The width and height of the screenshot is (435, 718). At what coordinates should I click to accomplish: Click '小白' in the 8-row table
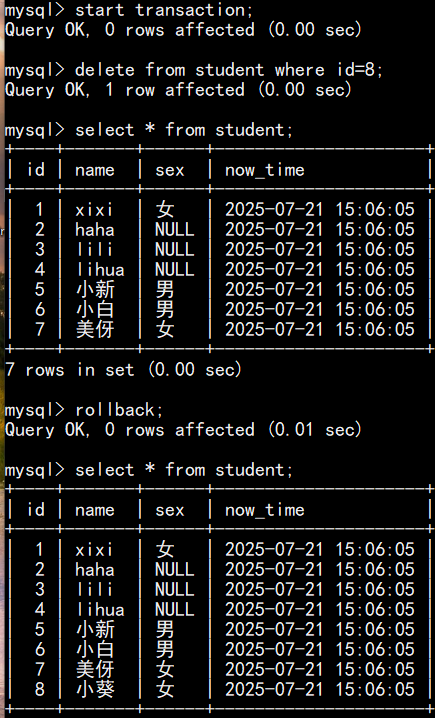pyautogui.click(x=95, y=649)
